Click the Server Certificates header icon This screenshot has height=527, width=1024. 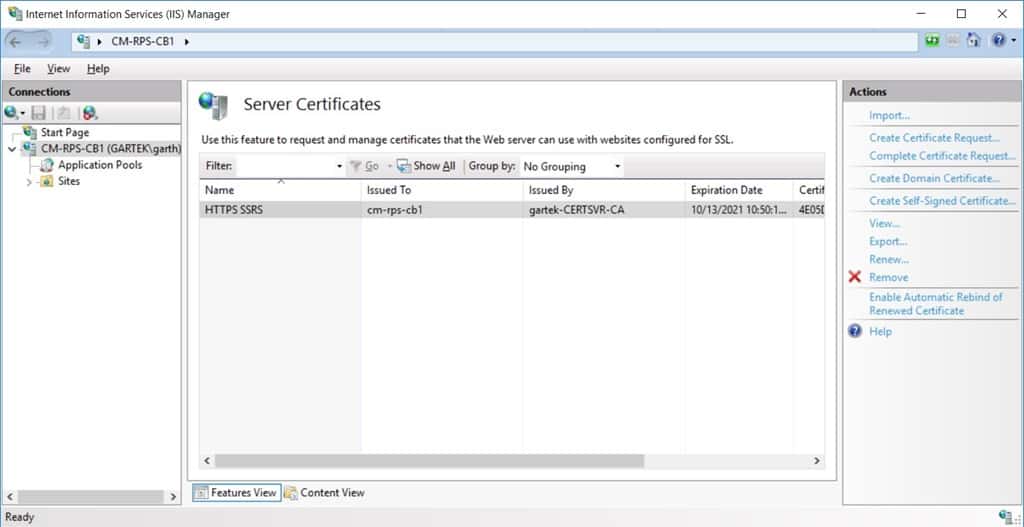point(214,105)
